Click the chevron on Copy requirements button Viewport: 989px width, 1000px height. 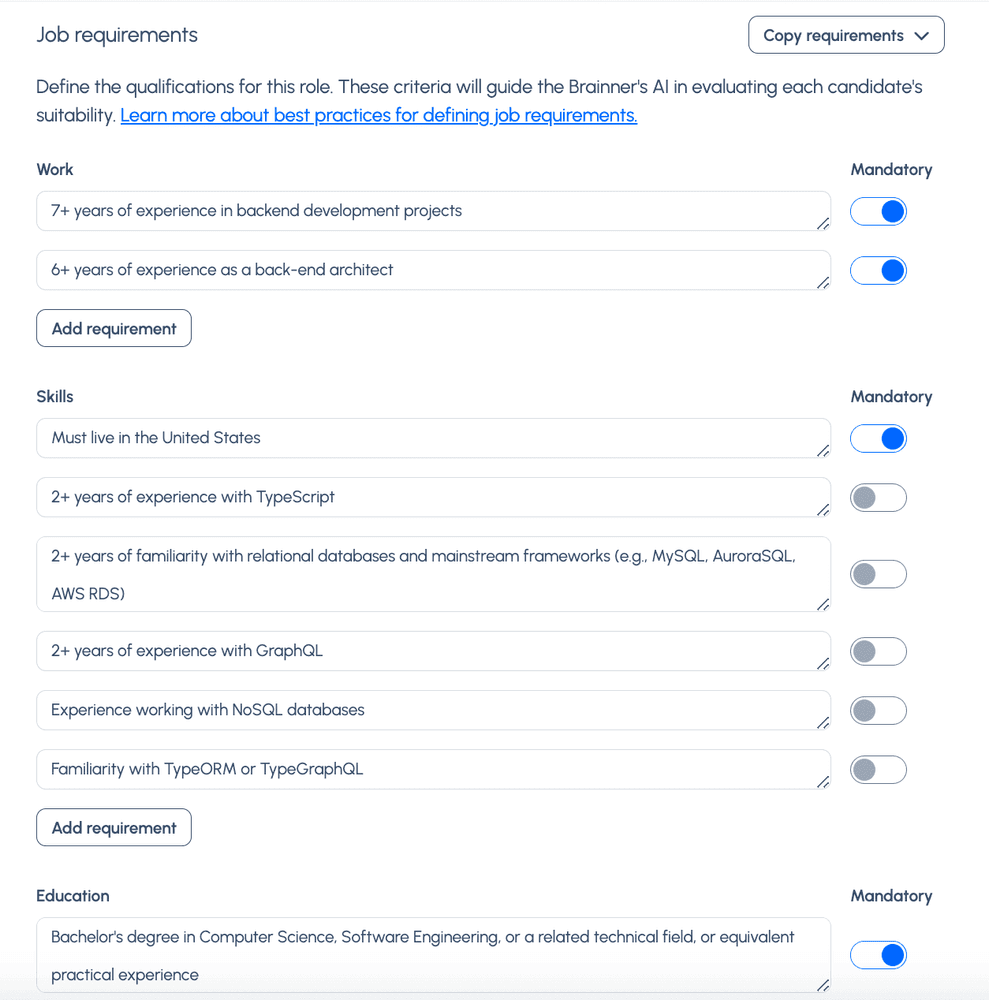pos(922,36)
